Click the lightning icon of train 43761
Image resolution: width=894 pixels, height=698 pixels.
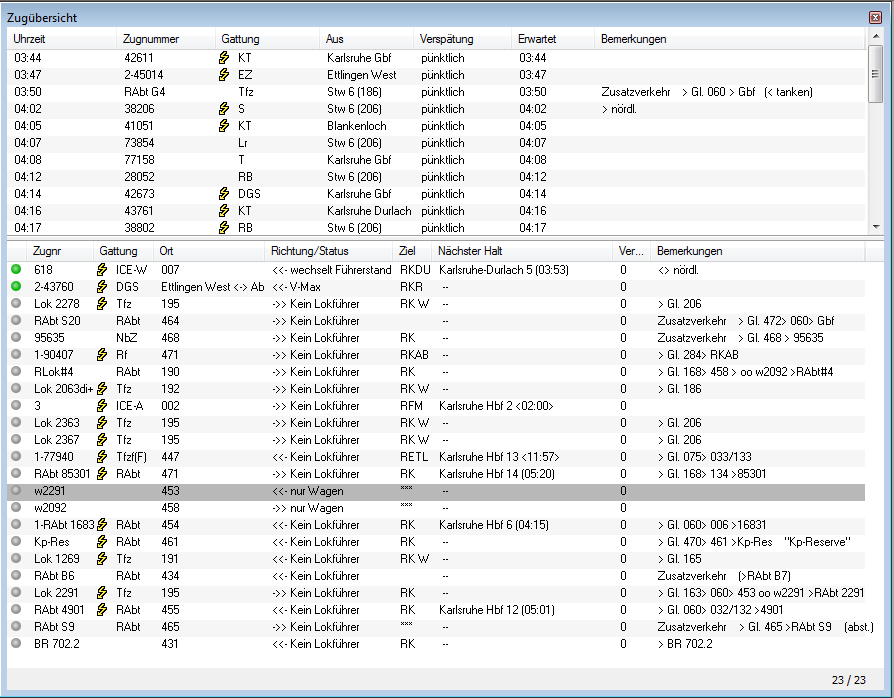tap(224, 211)
